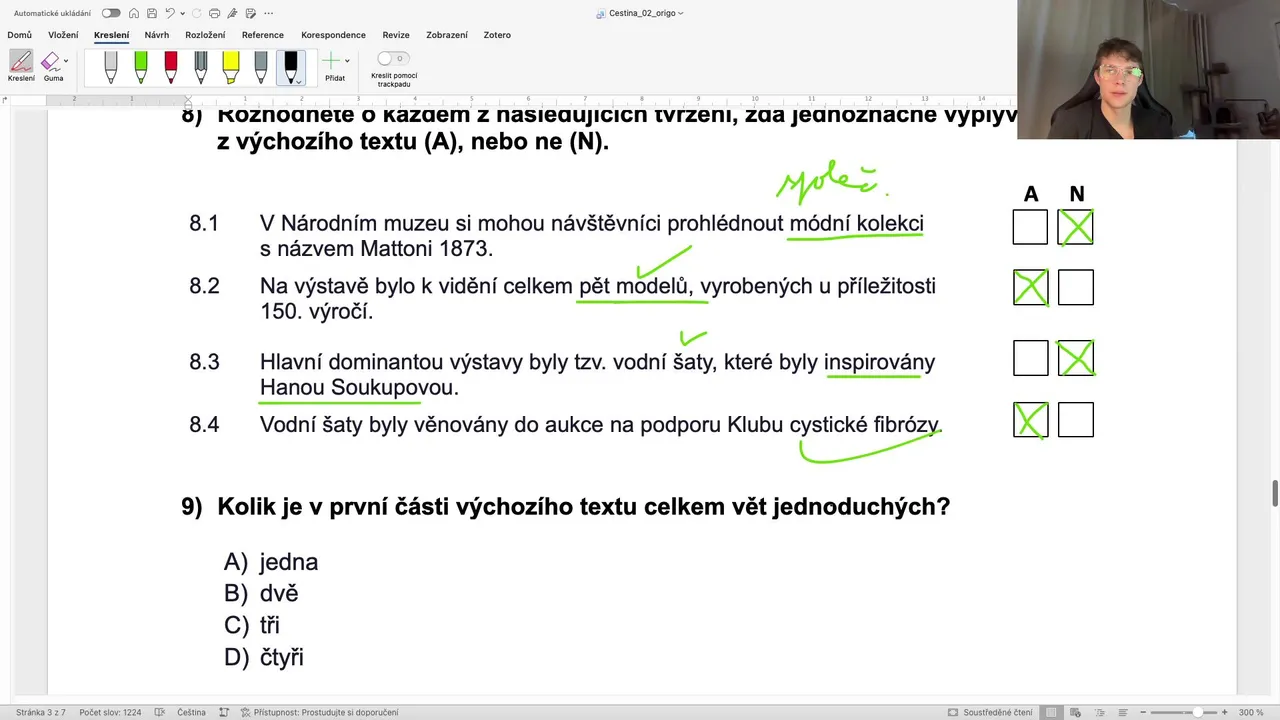Screen dimensions: 1280x720
Task: Check the N box for statement 8.4
Action: (x=1076, y=420)
